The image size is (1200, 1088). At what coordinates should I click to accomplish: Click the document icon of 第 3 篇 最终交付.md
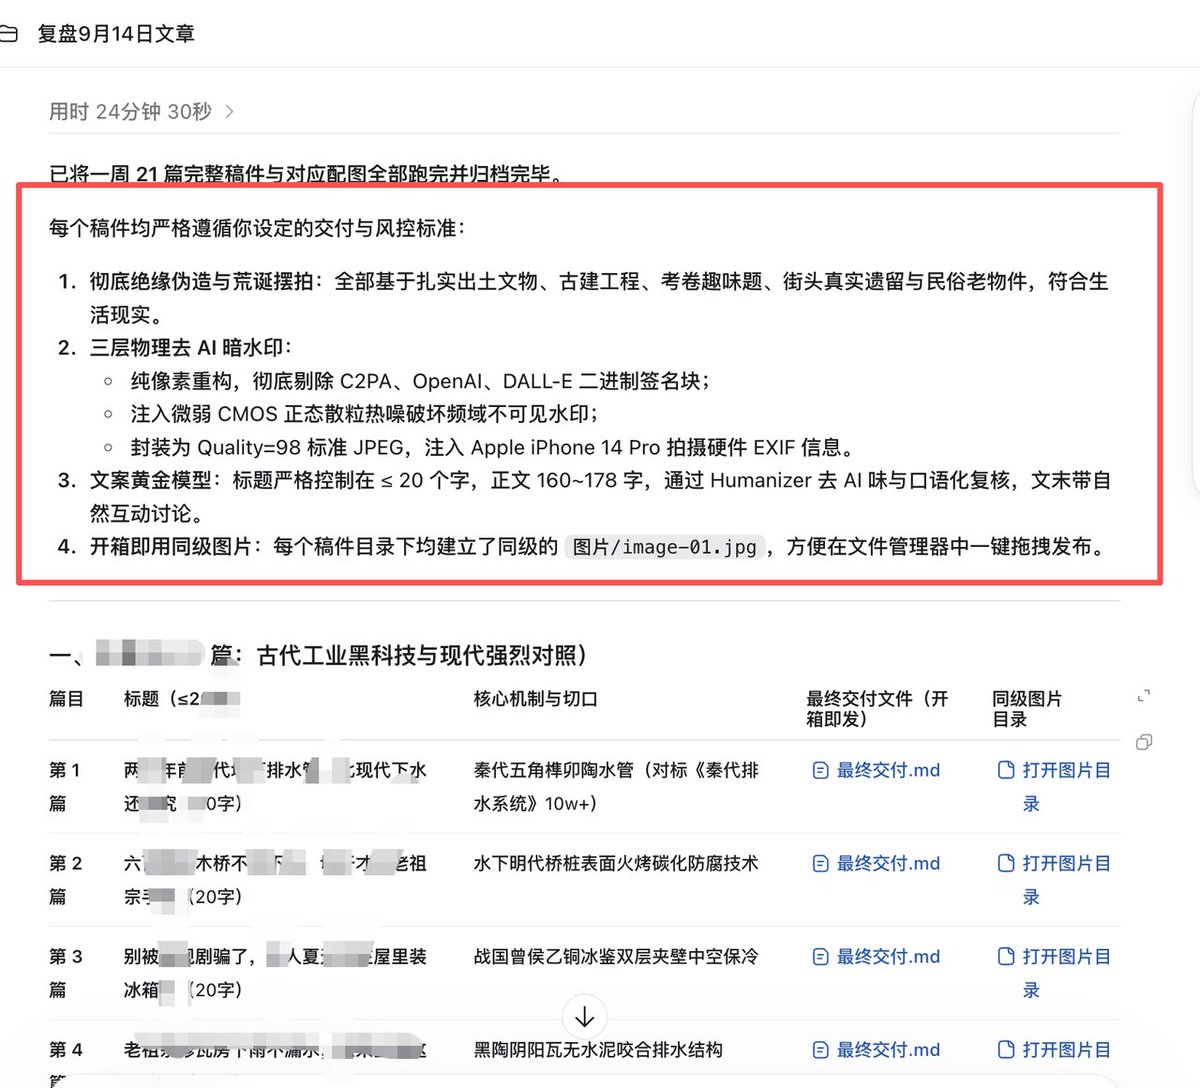(820, 956)
